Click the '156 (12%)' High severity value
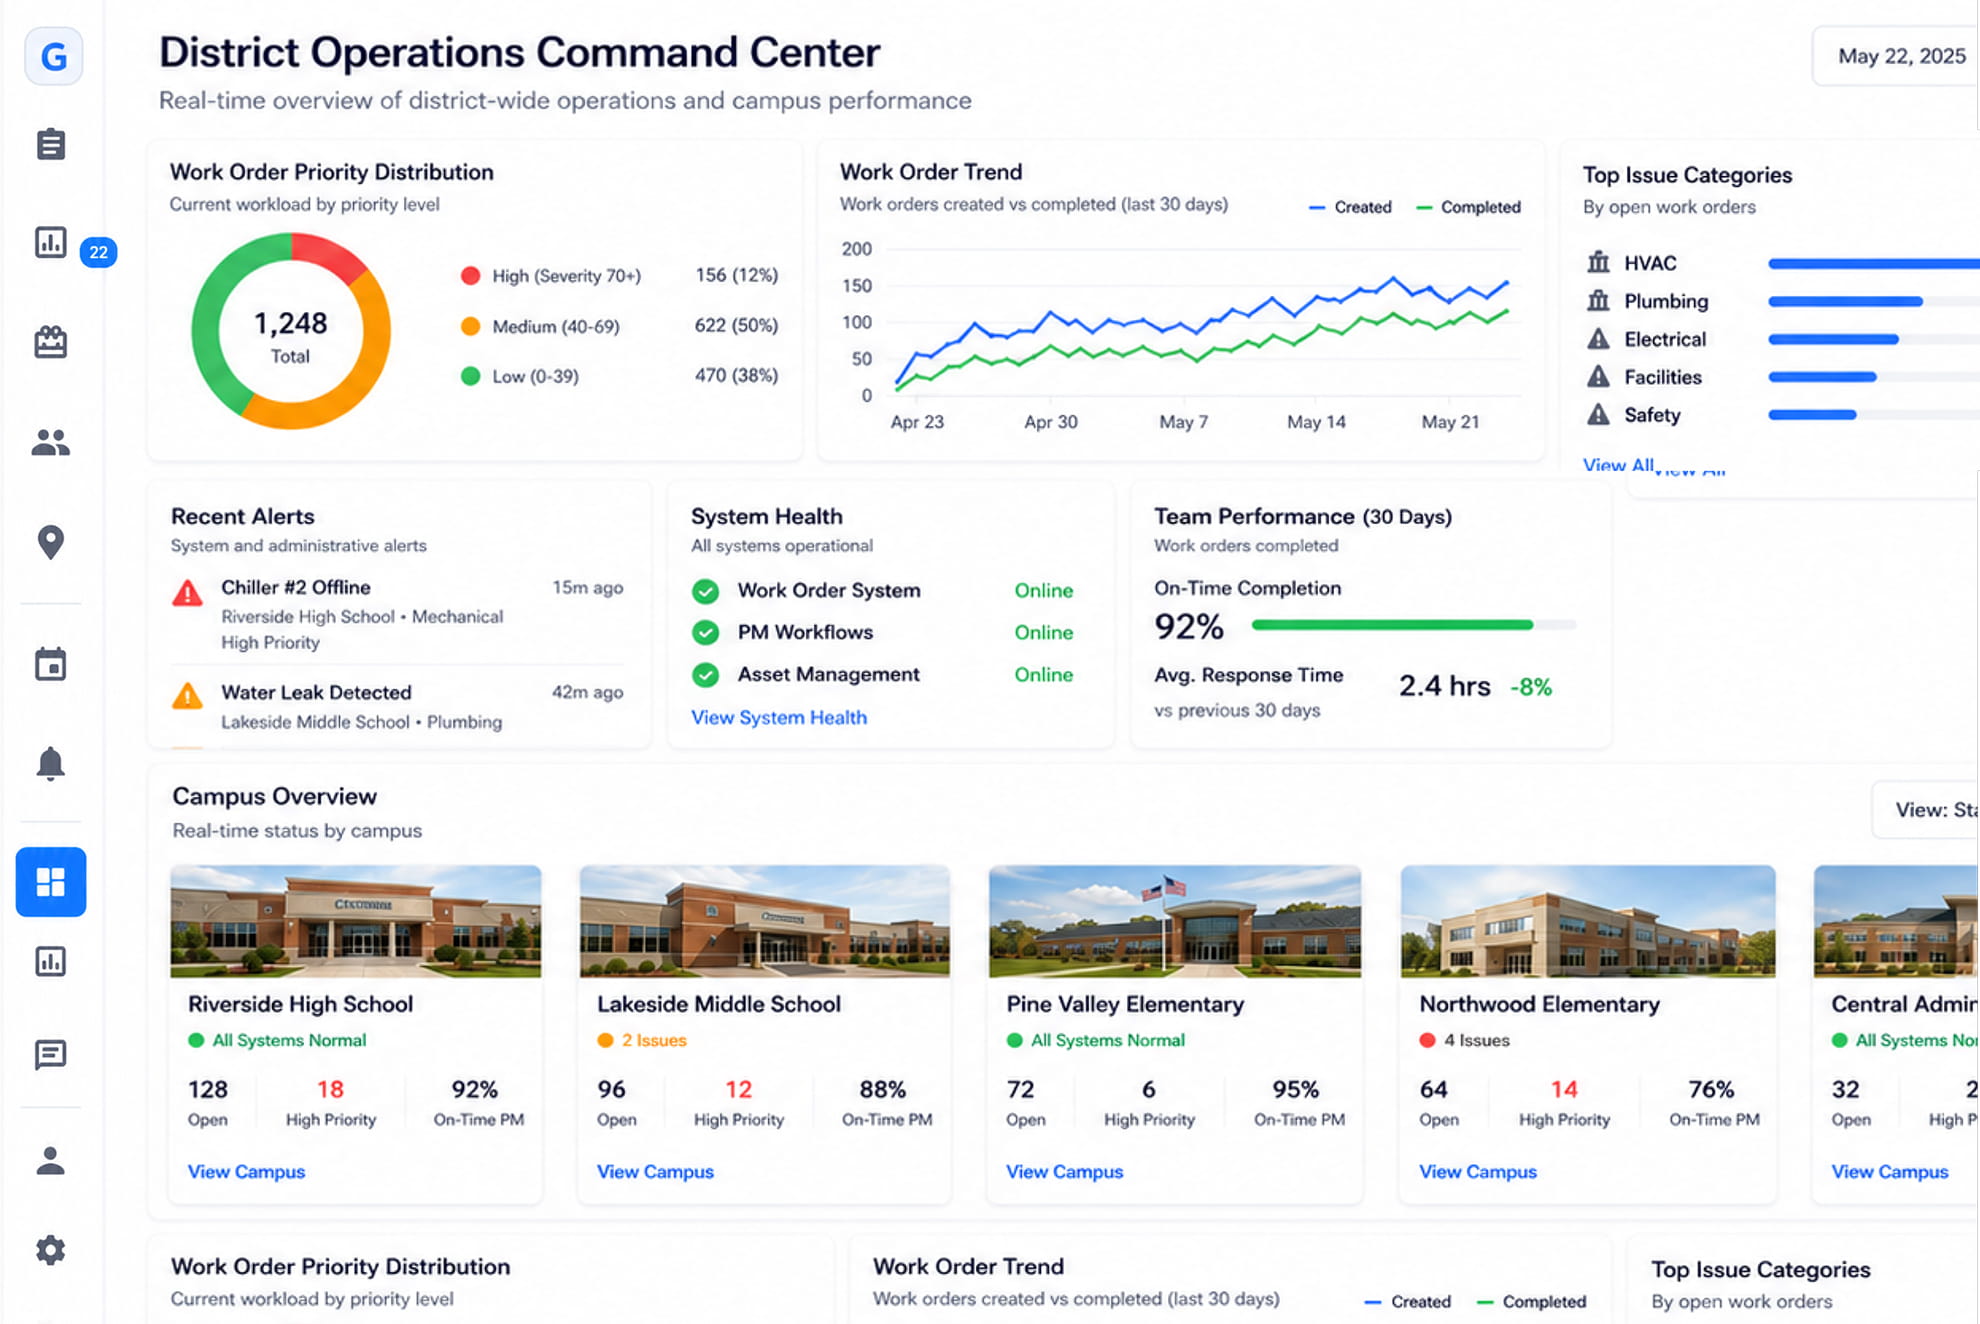Viewport: 1980px width, 1324px height. (x=736, y=275)
